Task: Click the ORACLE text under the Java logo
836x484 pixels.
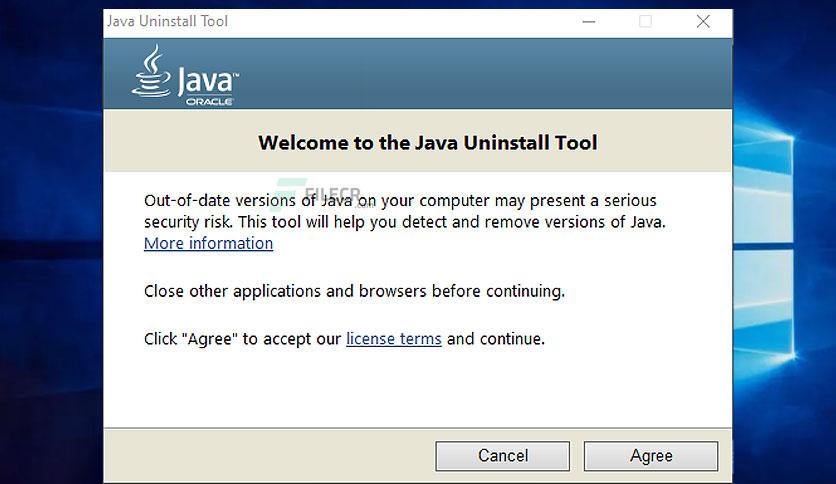Action: point(210,101)
